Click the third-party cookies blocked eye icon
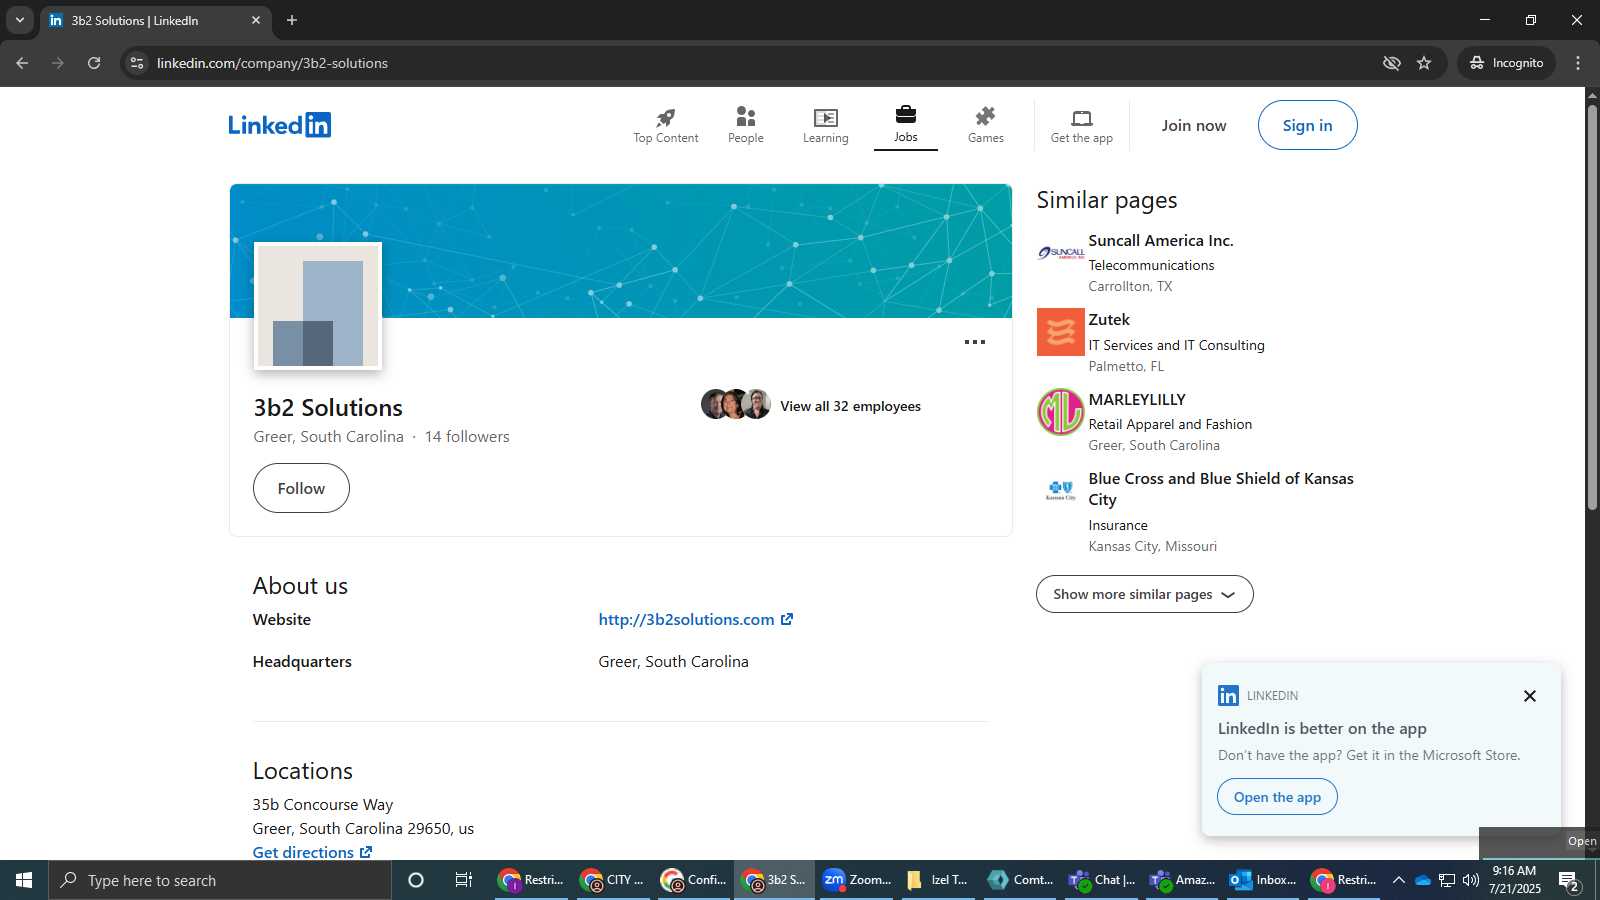The image size is (1600, 900). (1391, 63)
